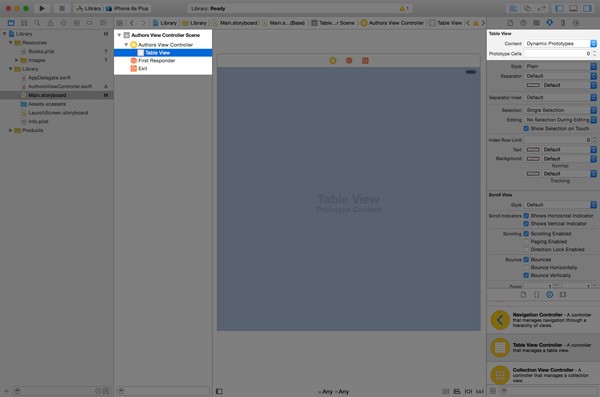Expand the Products folder

[x=10, y=130]
